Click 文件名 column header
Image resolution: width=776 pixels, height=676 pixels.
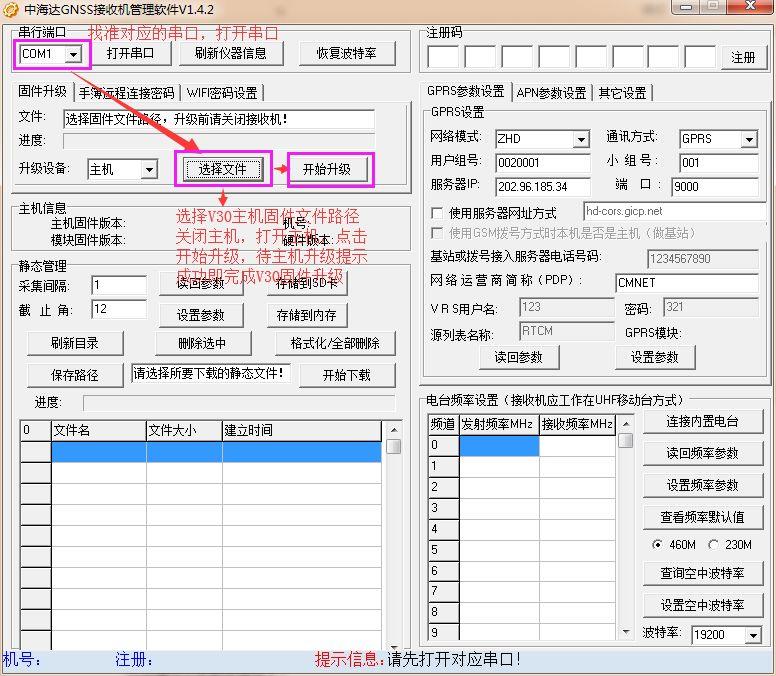[99, 430]
